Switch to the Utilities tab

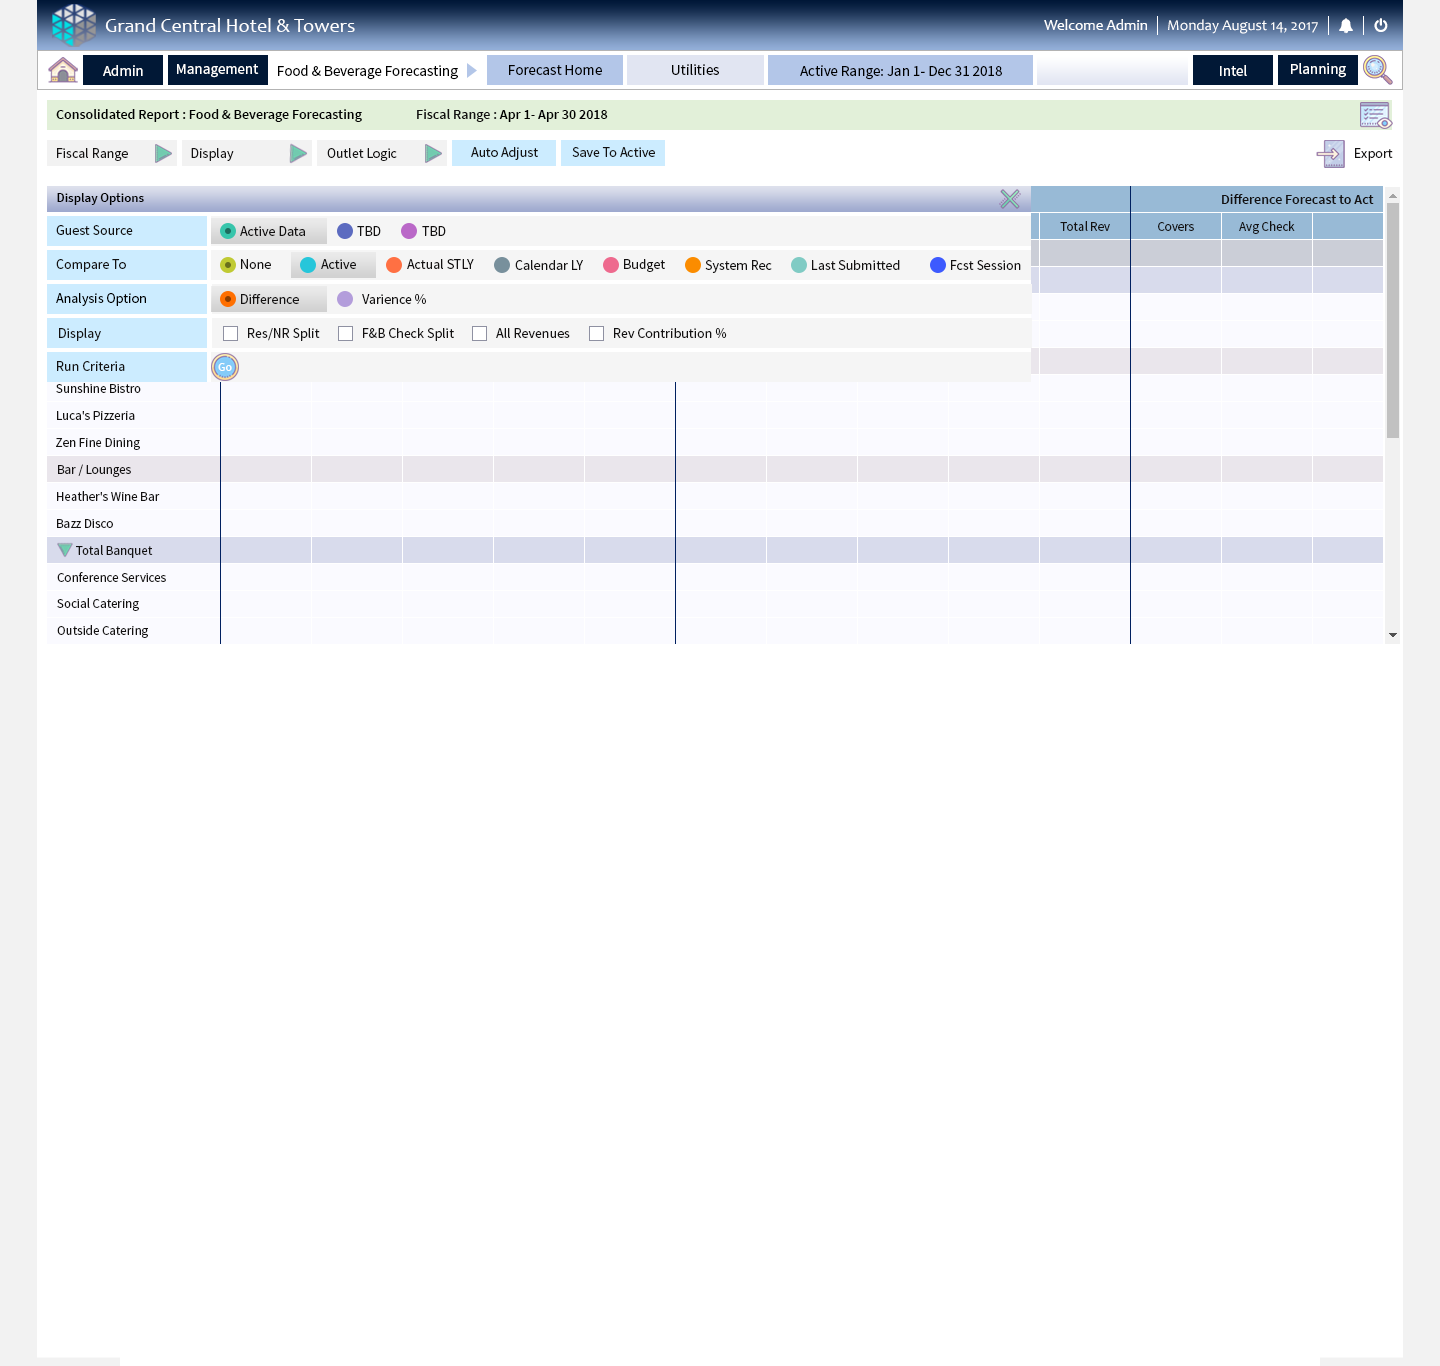click(x=695, y=70)
